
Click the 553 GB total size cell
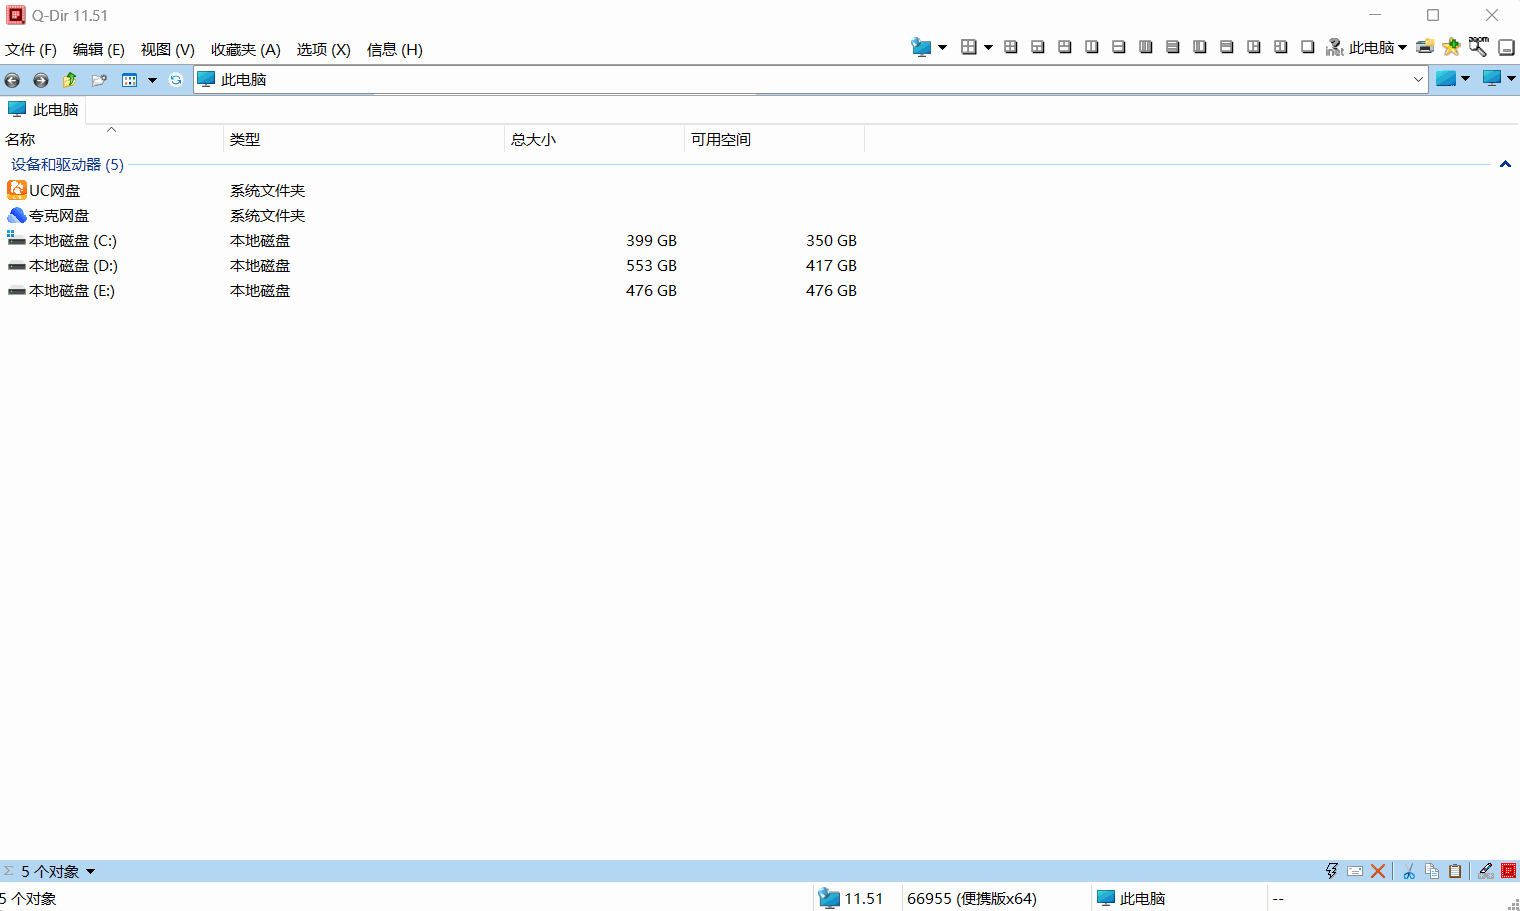pyautogui.click(x=651, y=265)
